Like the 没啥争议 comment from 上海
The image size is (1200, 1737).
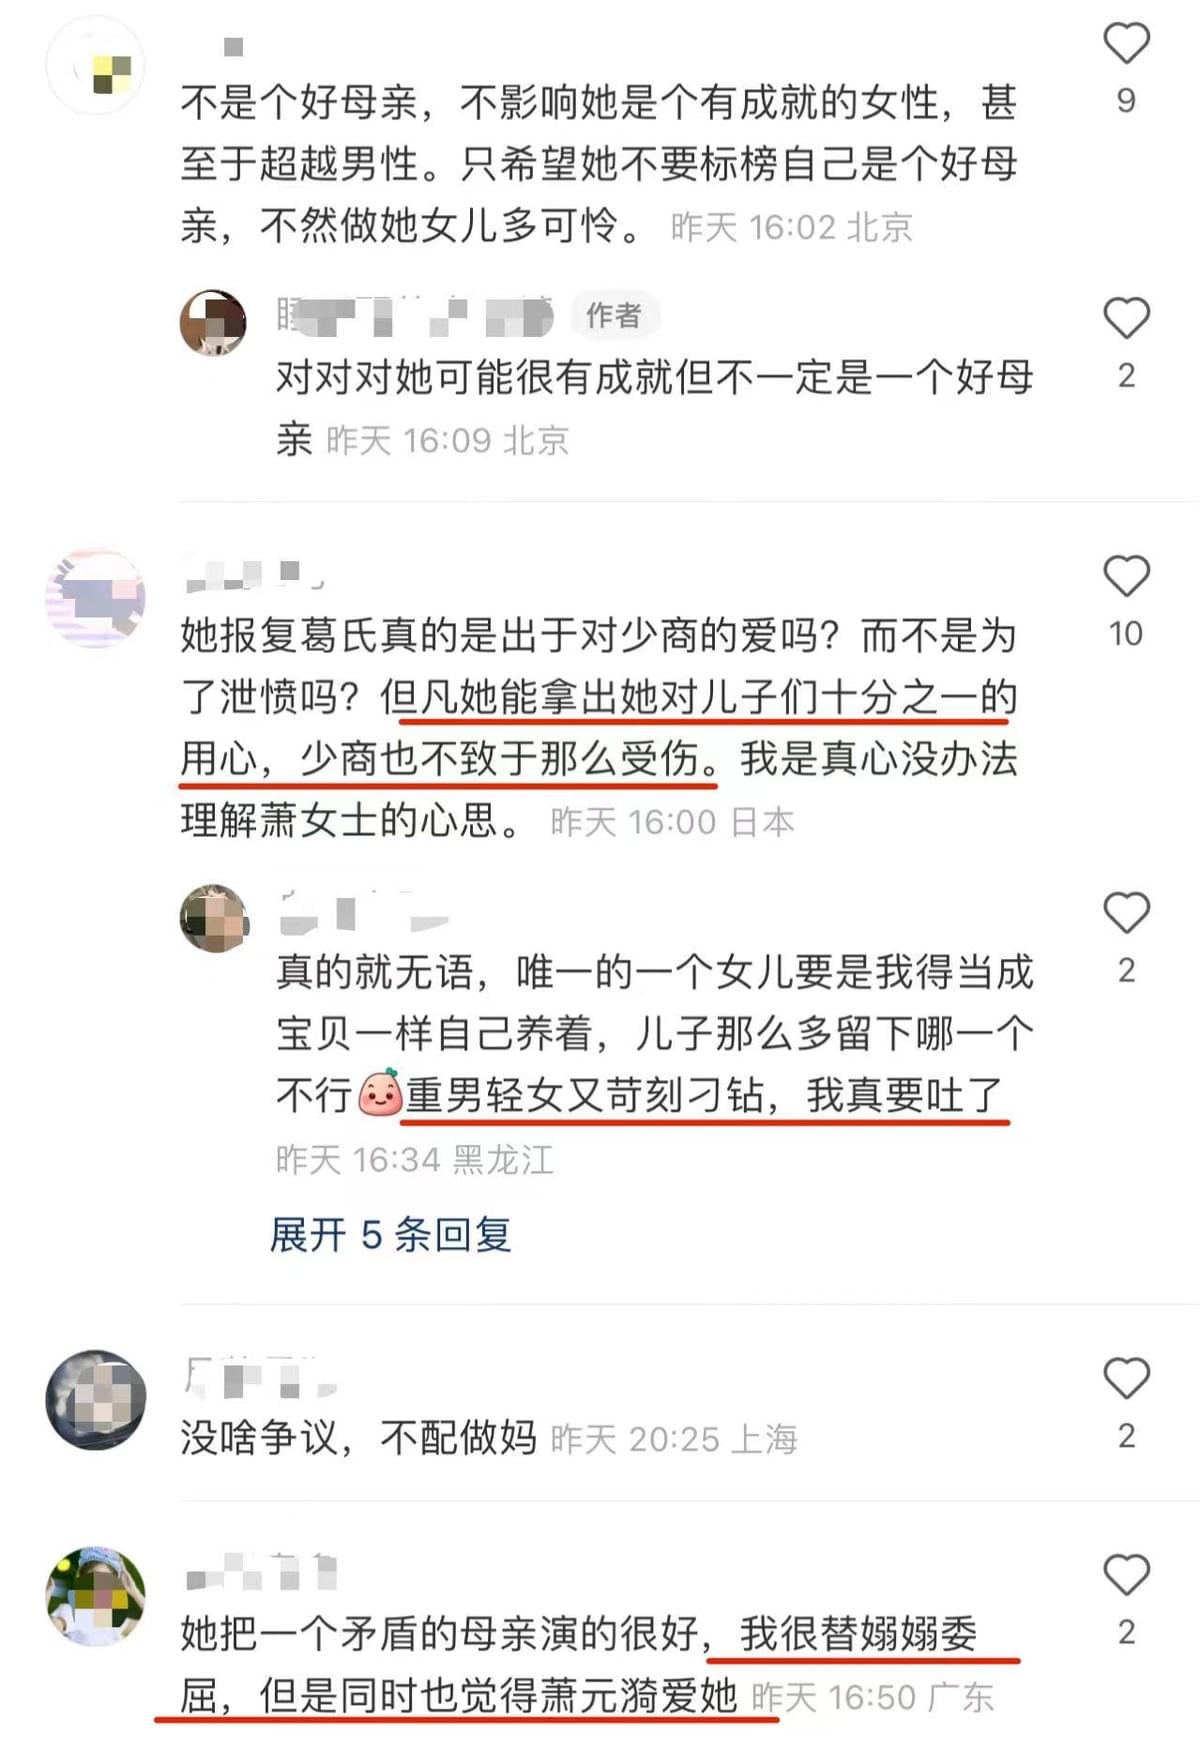pos(1126,1378)
